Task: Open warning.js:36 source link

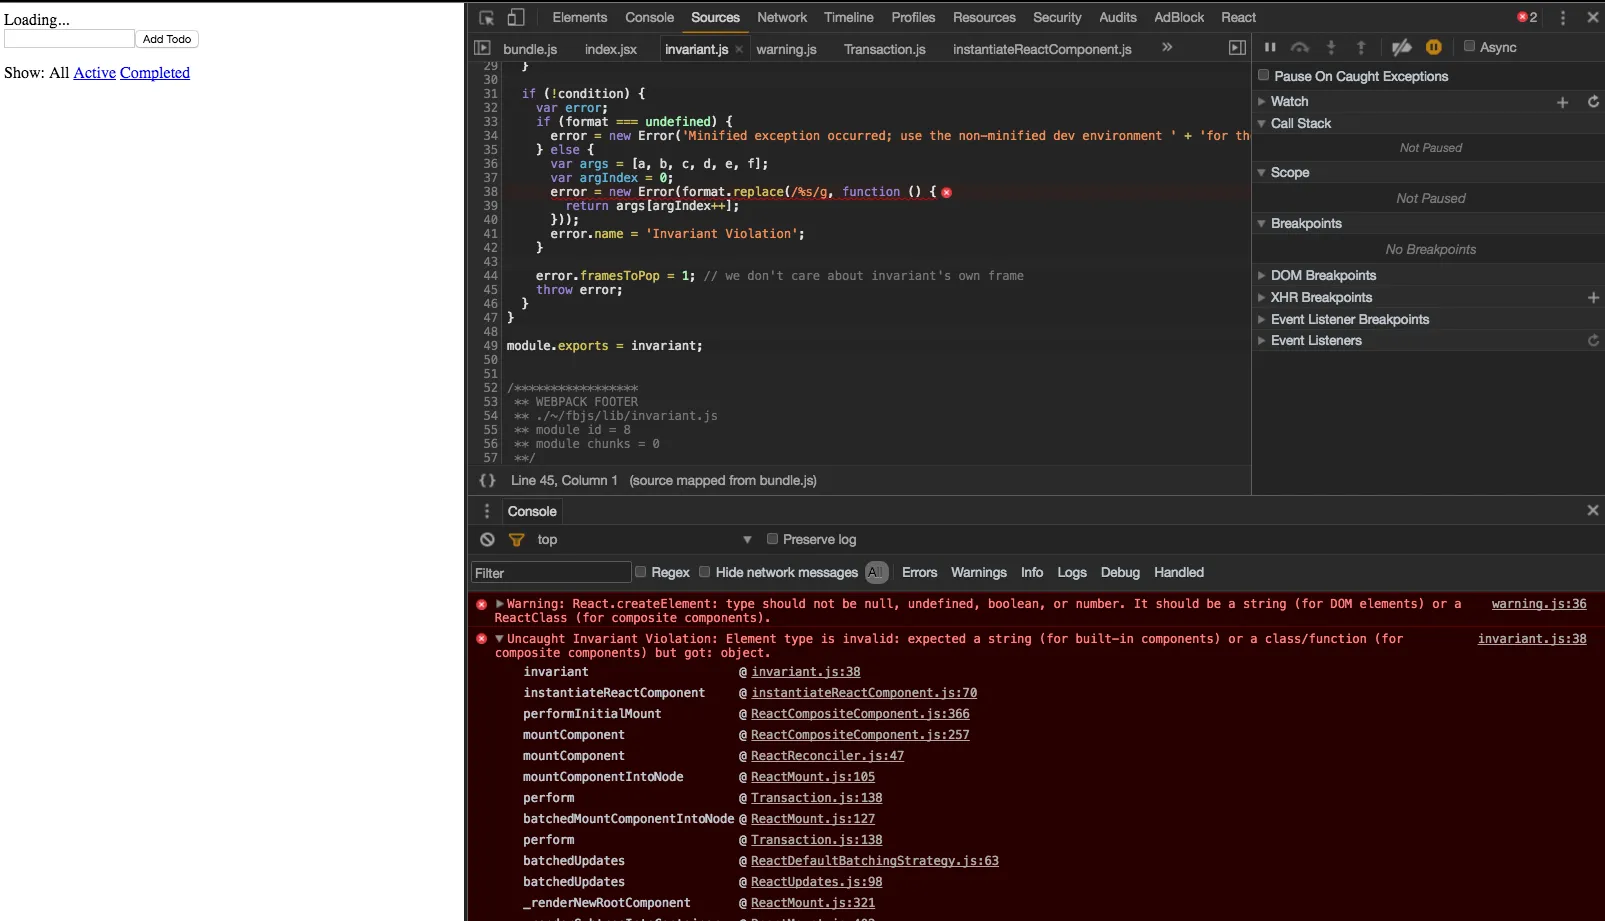Action: point(1538,604)
